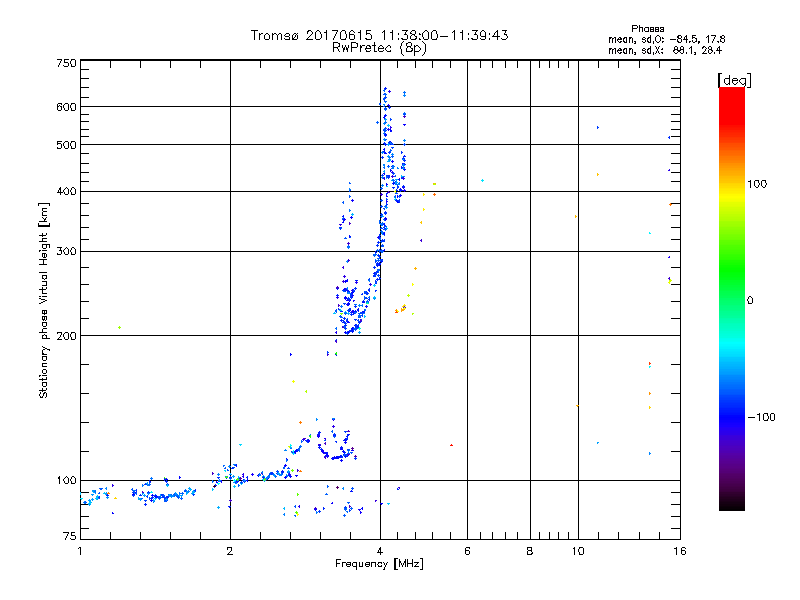Click the Frequency [MHz] axis label
Screen dimensions: 800x600
point(379,564)
